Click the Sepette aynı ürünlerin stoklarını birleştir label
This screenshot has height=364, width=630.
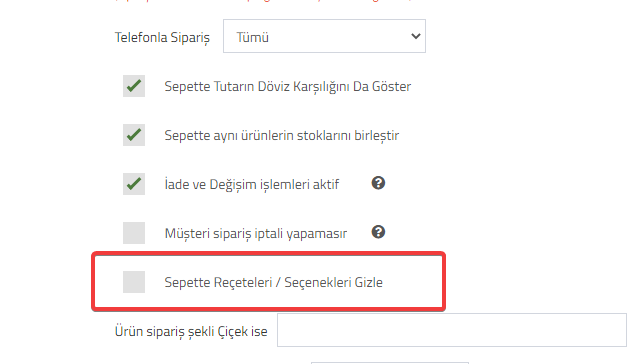click(282, 136)
